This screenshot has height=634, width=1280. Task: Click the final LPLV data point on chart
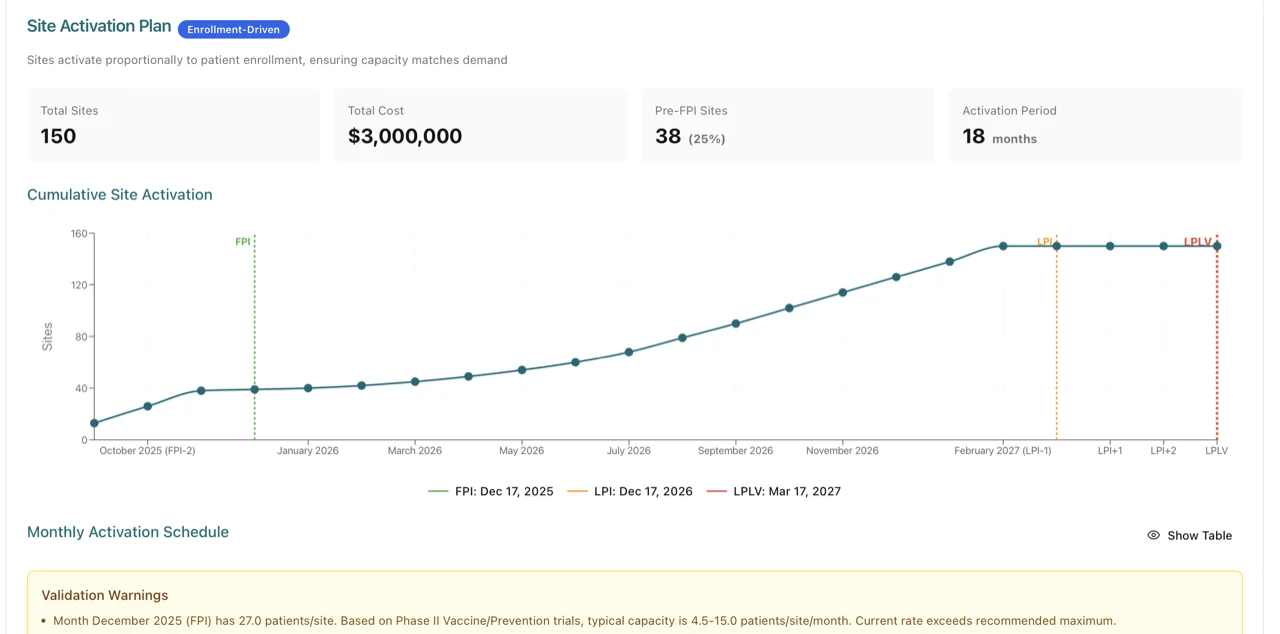[1216, 244]
